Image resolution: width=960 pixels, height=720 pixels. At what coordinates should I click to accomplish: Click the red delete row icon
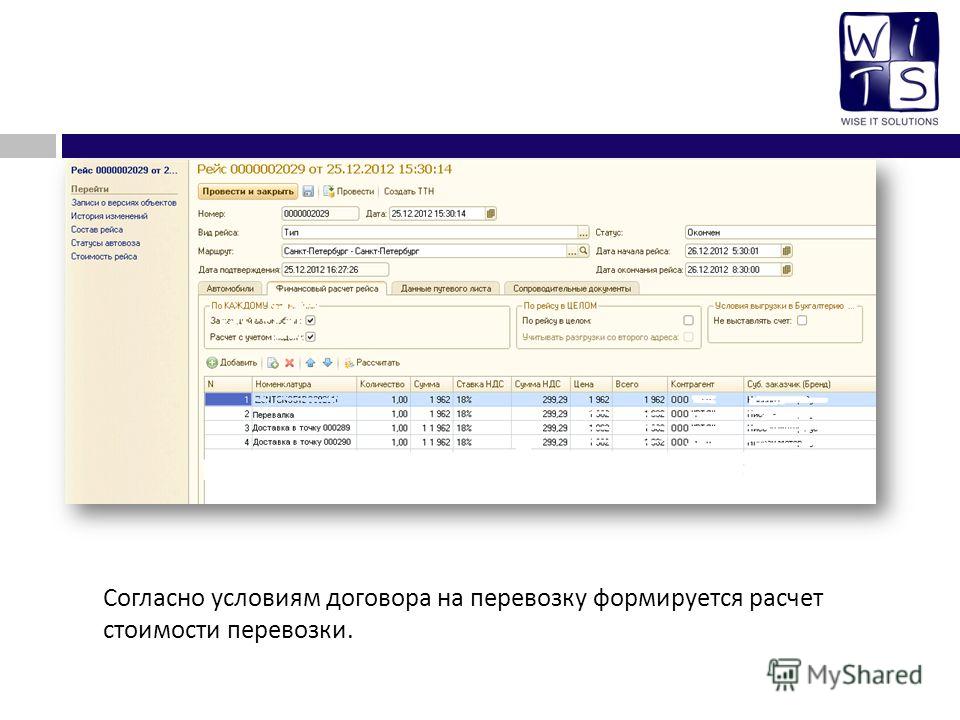(x=290, y=363)
